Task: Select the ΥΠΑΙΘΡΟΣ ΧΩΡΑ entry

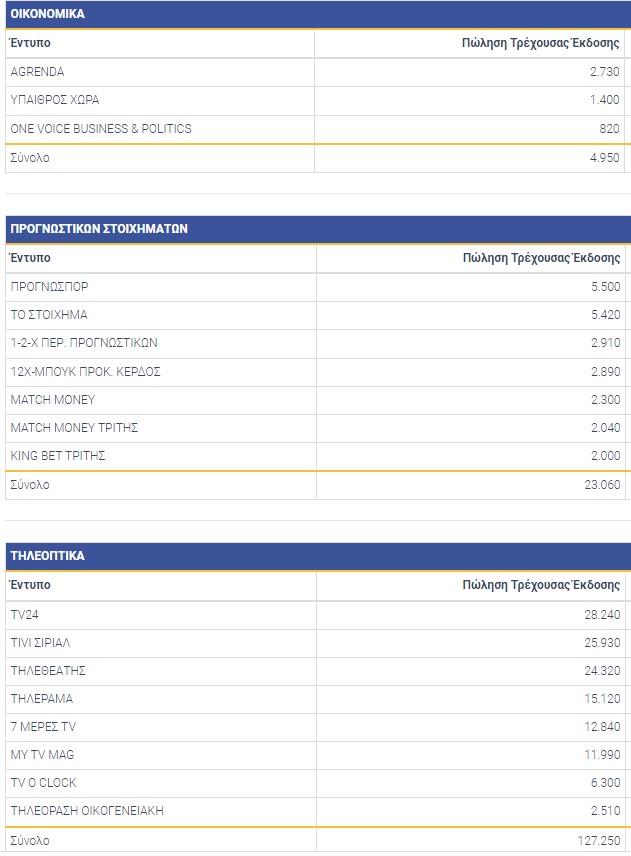Action: pyautogui.click(x=55, y=100)
